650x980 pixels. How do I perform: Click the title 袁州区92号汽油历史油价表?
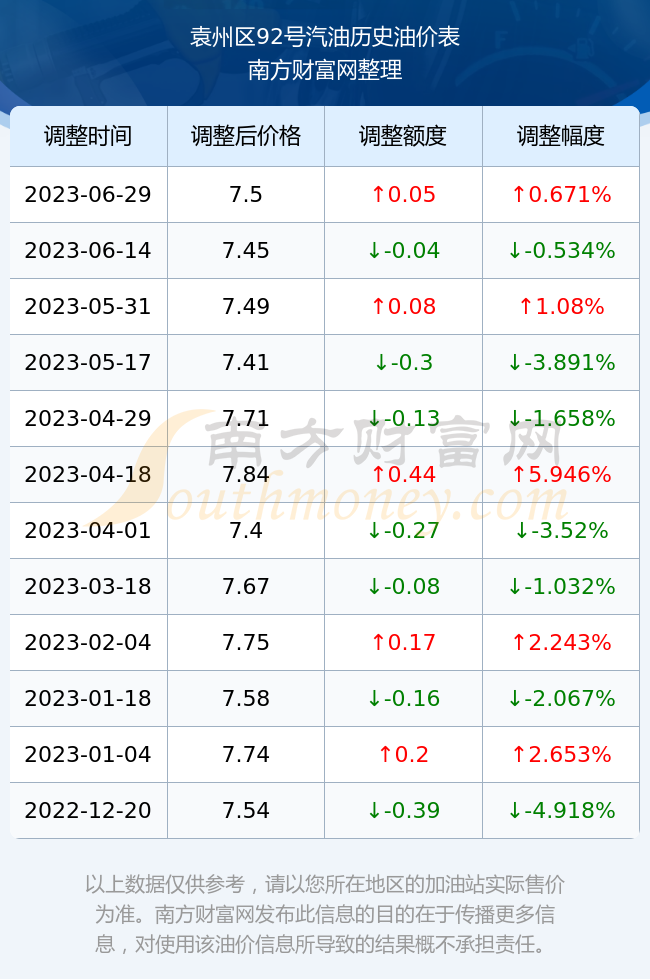click(x=325, y=37)
